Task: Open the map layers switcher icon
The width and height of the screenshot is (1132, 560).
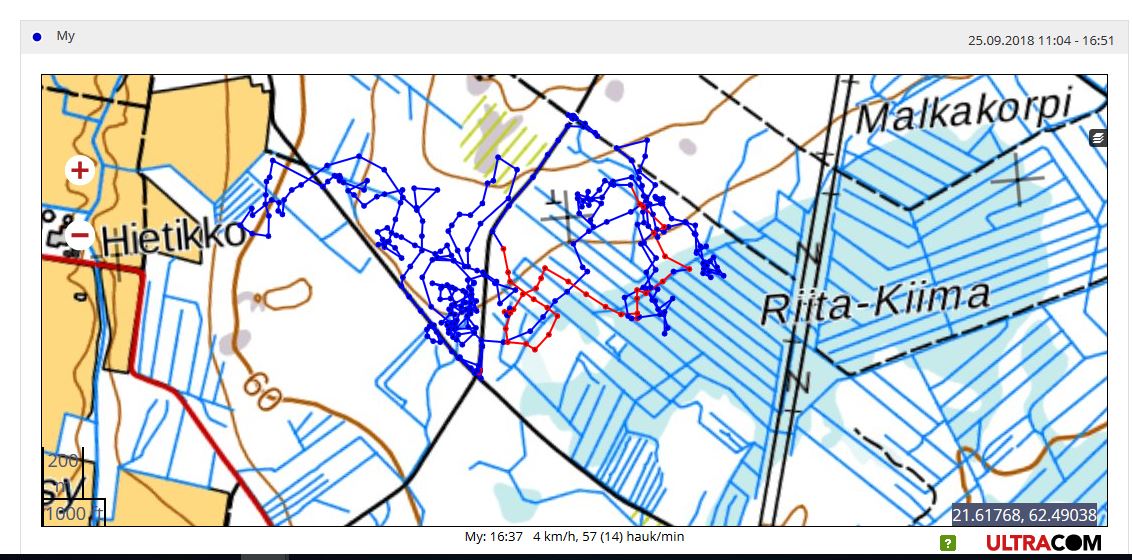Action: [1098, 138]
